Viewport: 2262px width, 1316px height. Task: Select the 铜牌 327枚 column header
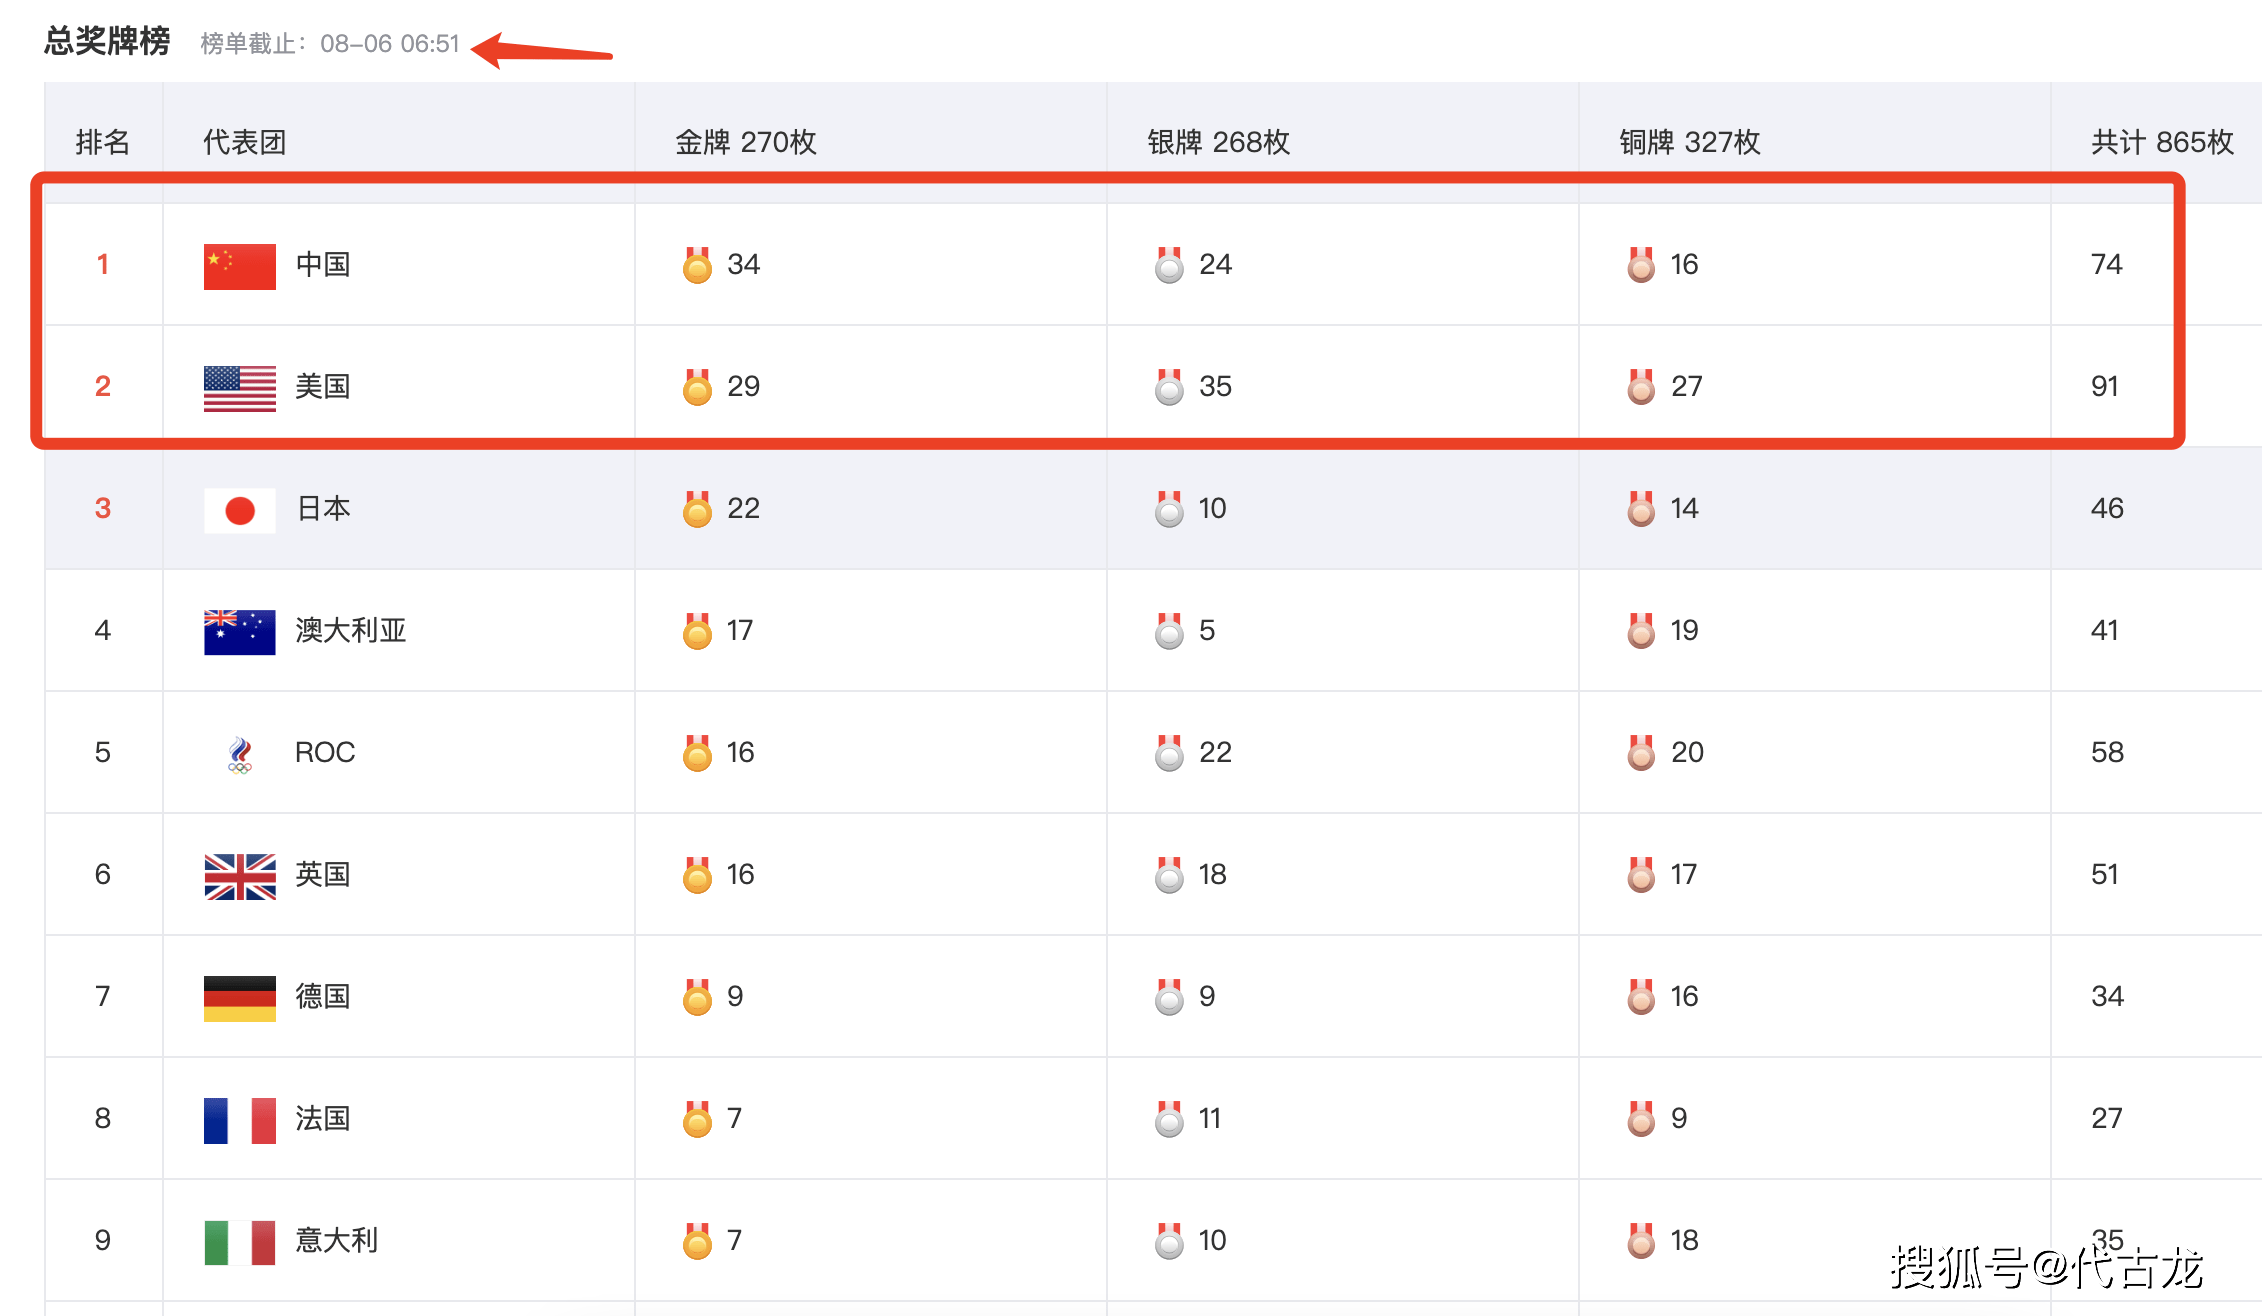pyautogui.click(x=1690, y=142)
